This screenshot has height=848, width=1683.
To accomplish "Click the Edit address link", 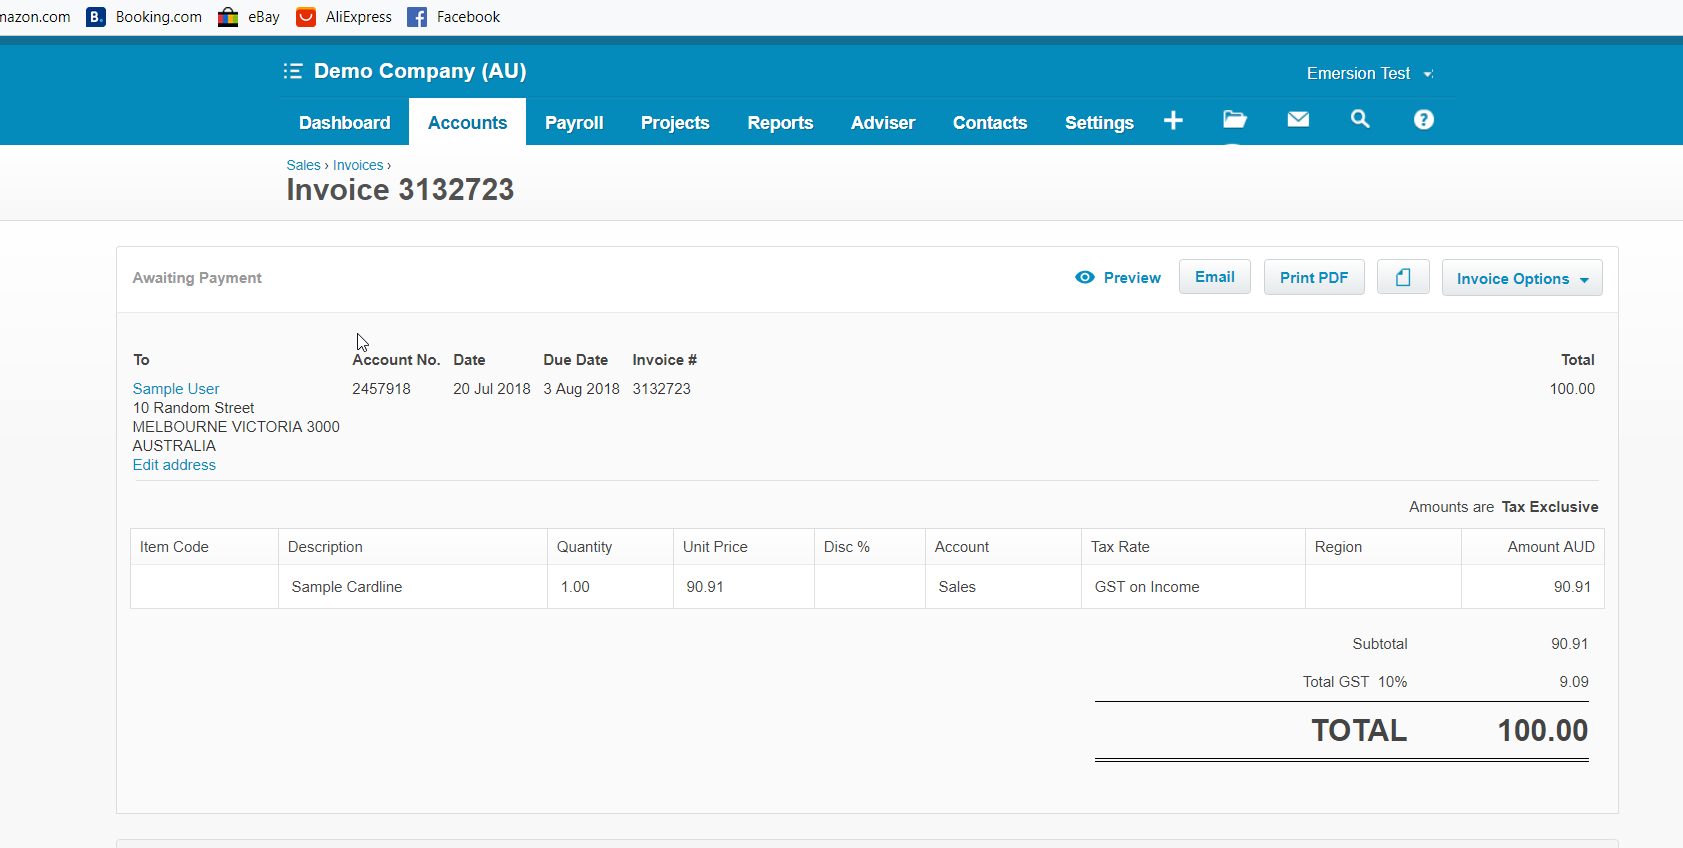I will [174, 465].
